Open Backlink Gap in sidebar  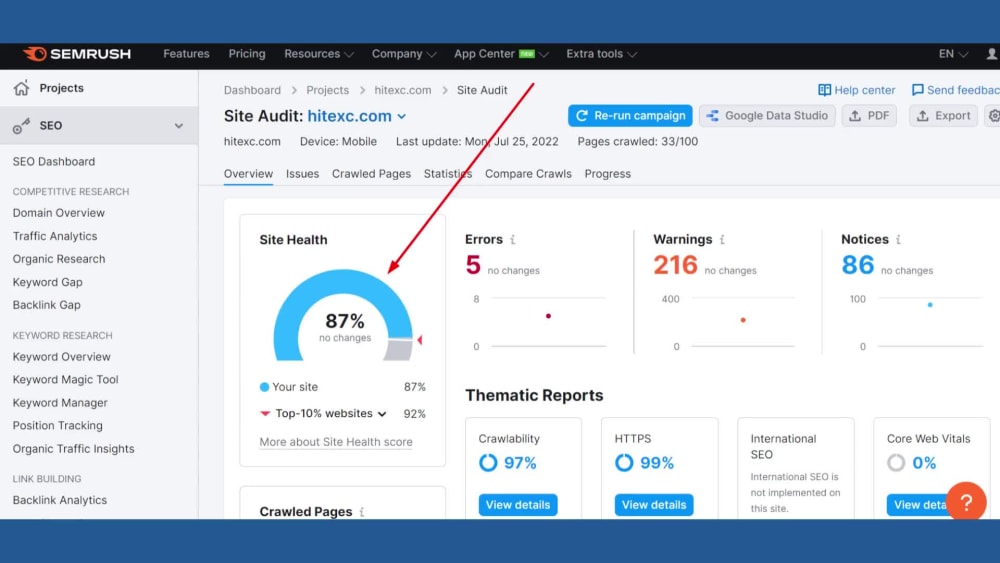(47, 305)
